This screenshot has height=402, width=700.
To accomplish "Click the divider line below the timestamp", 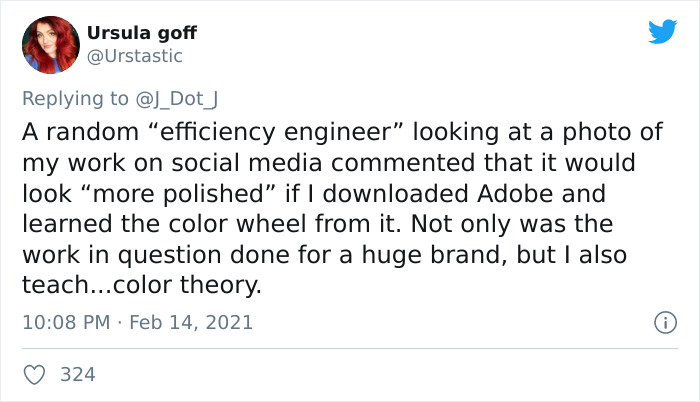I will click(350, 348).
